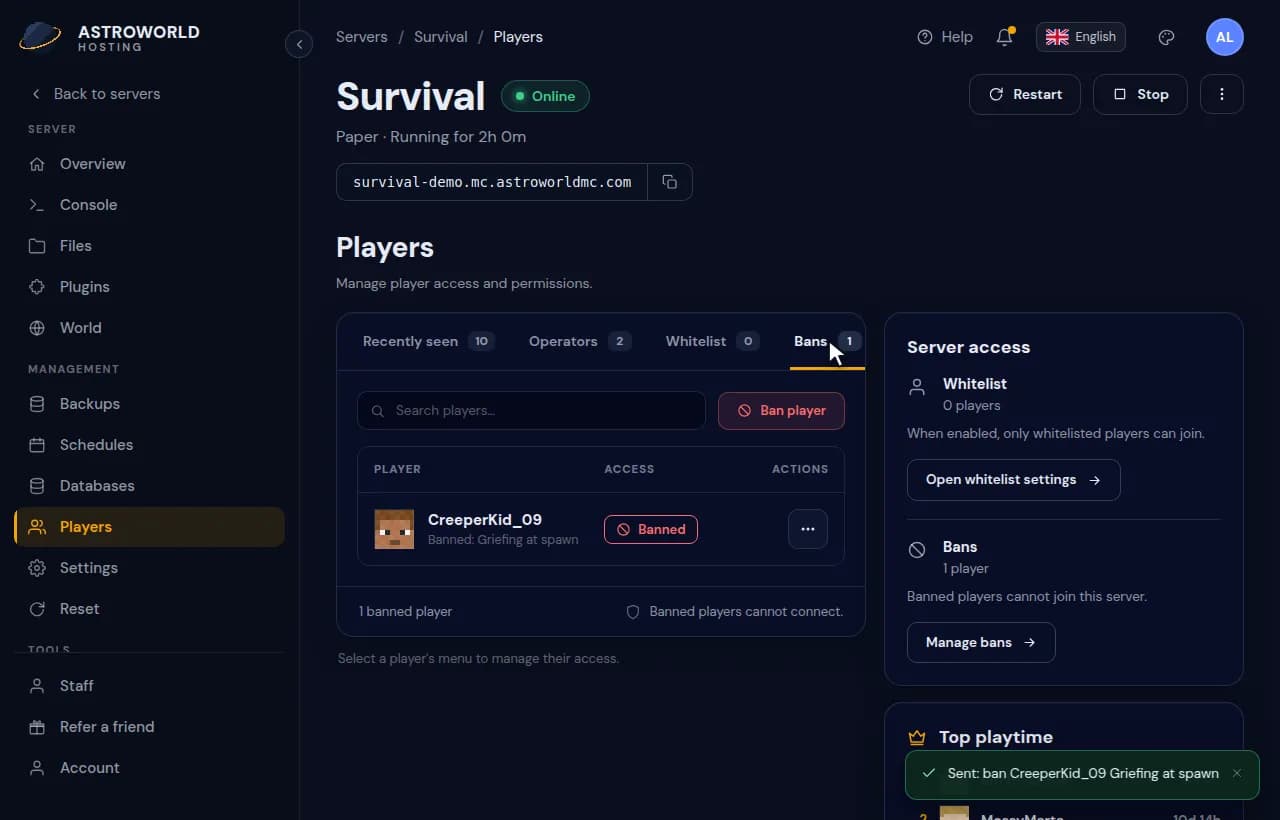This screenshot has height=820, width=1280.
Task: Open the English language selector
Action: [x=1081, y=37]
